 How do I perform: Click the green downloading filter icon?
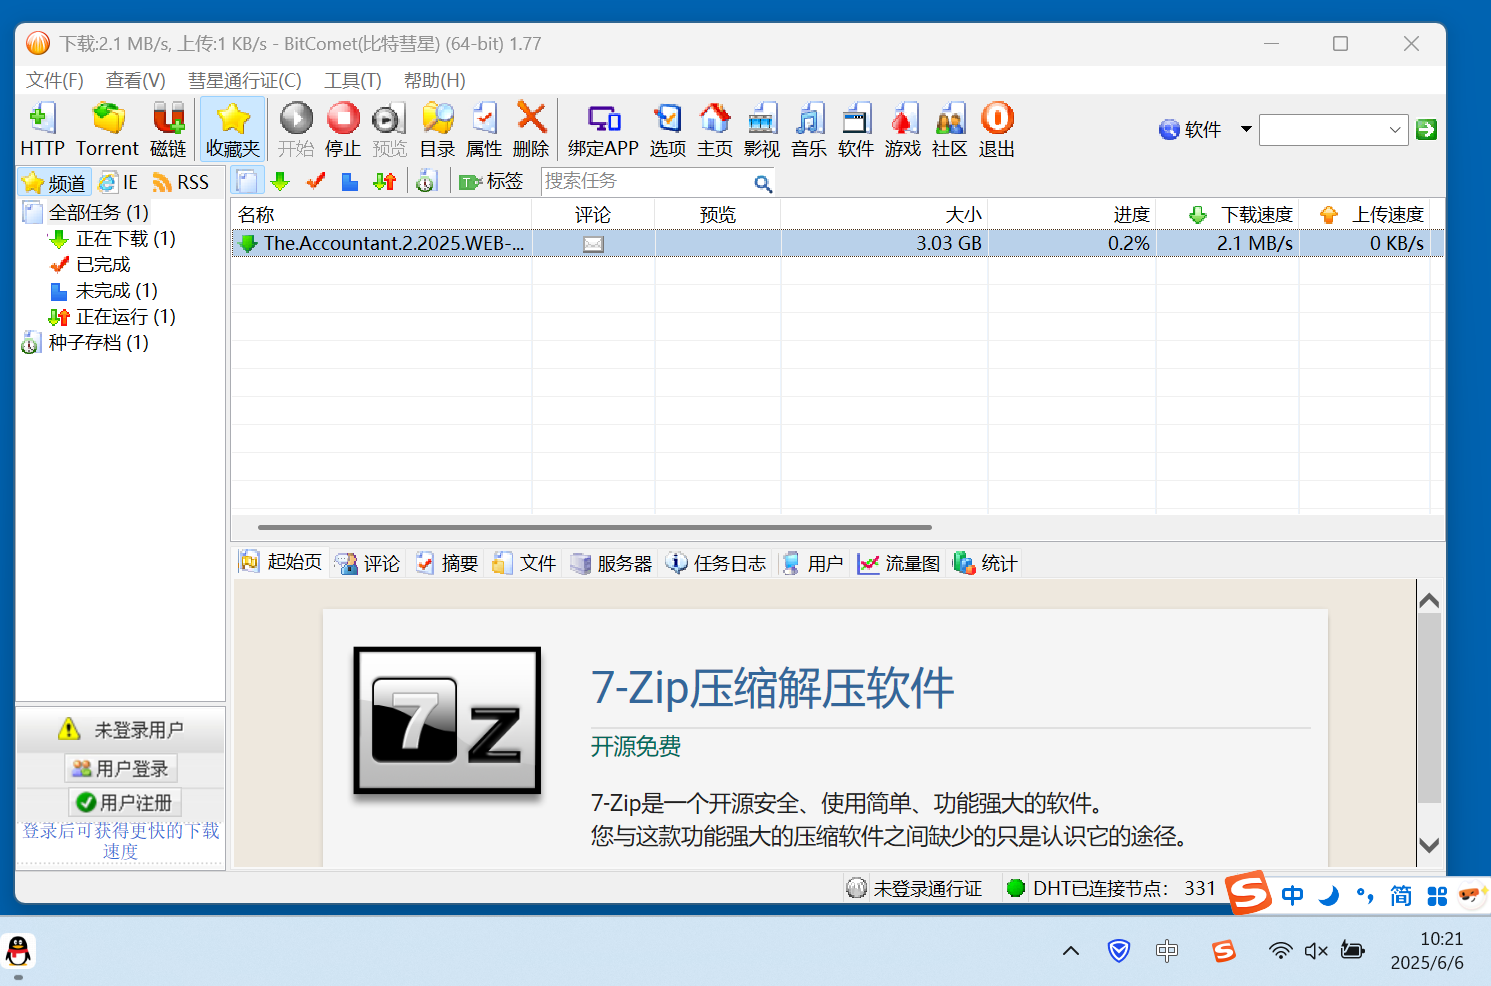click(x=280, y=181)
